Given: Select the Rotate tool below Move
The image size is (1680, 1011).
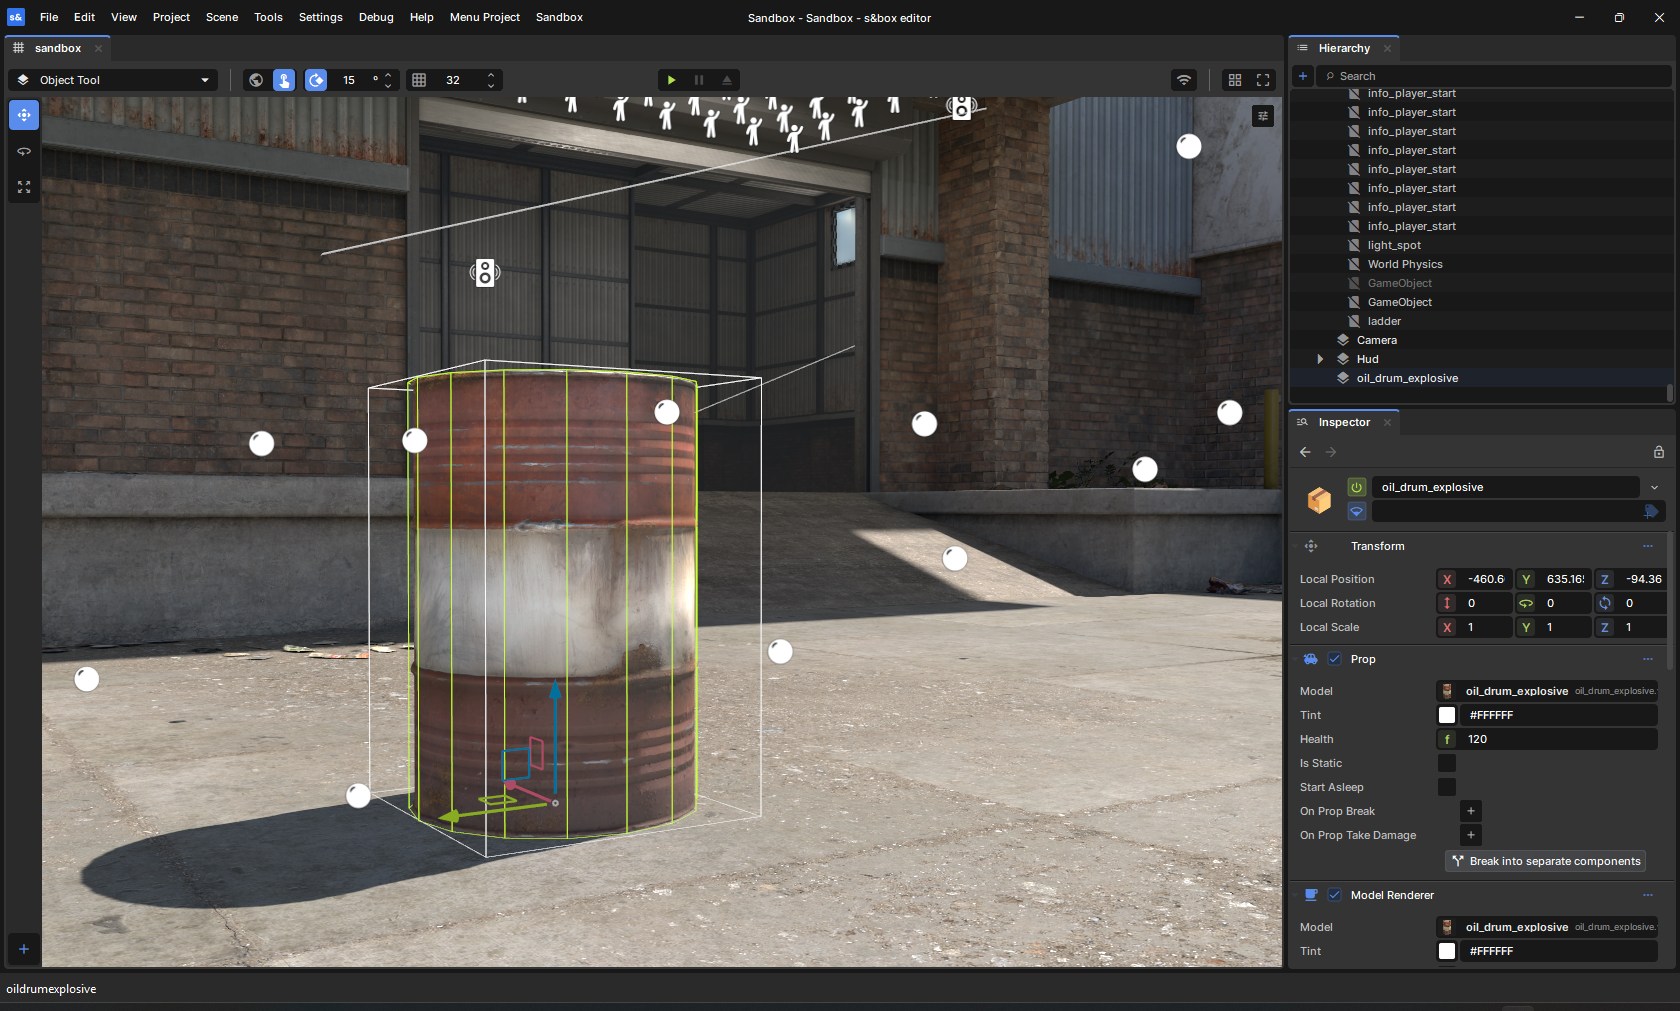Looking at the screenshot, I should (23, 152).
